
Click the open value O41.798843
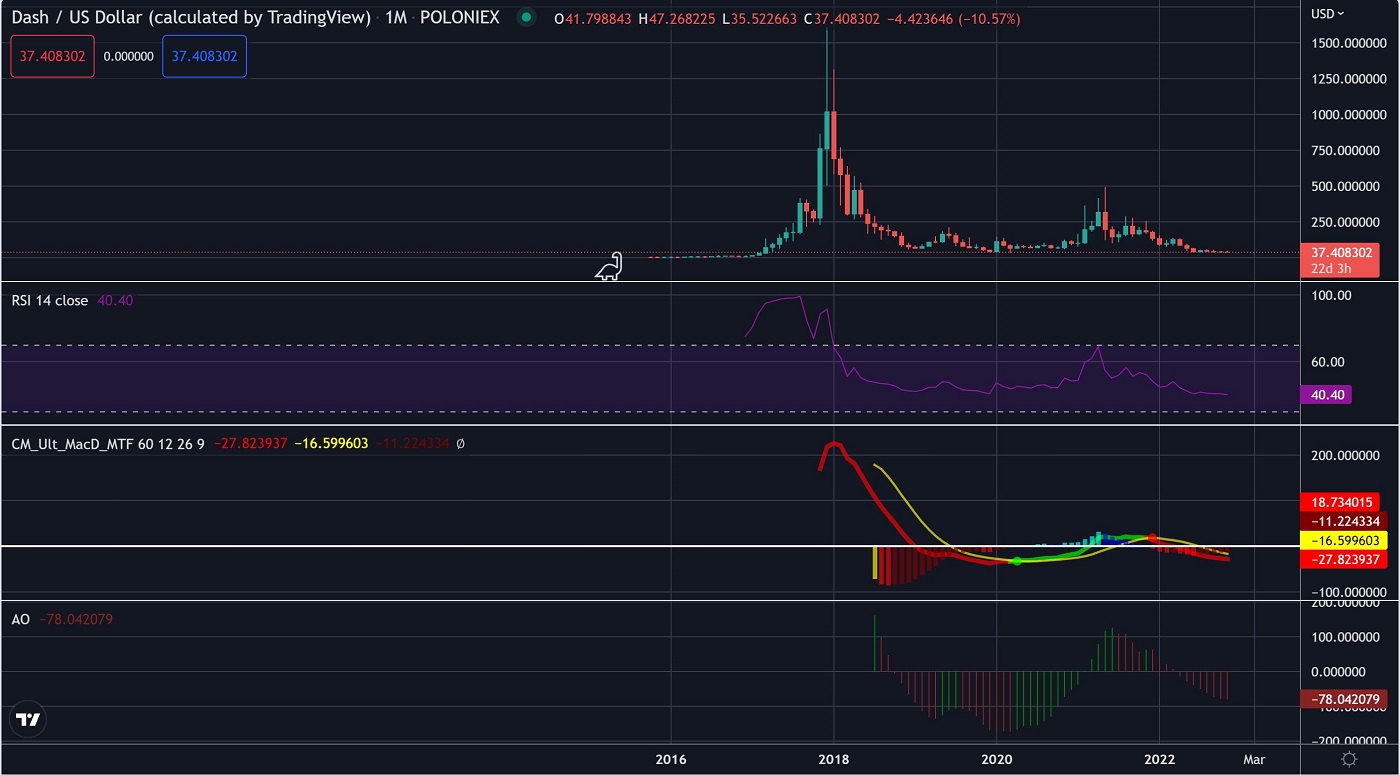594,19
